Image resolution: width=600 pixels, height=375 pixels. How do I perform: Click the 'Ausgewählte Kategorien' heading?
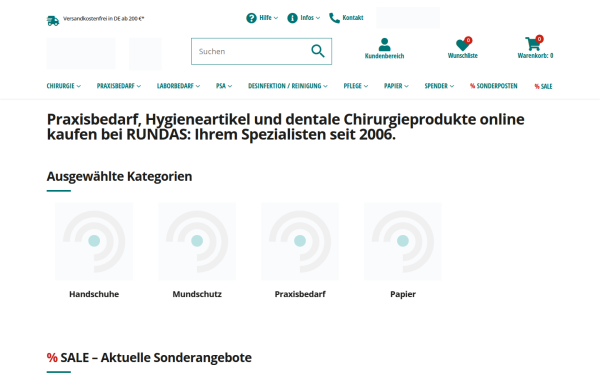click(119, 176)
